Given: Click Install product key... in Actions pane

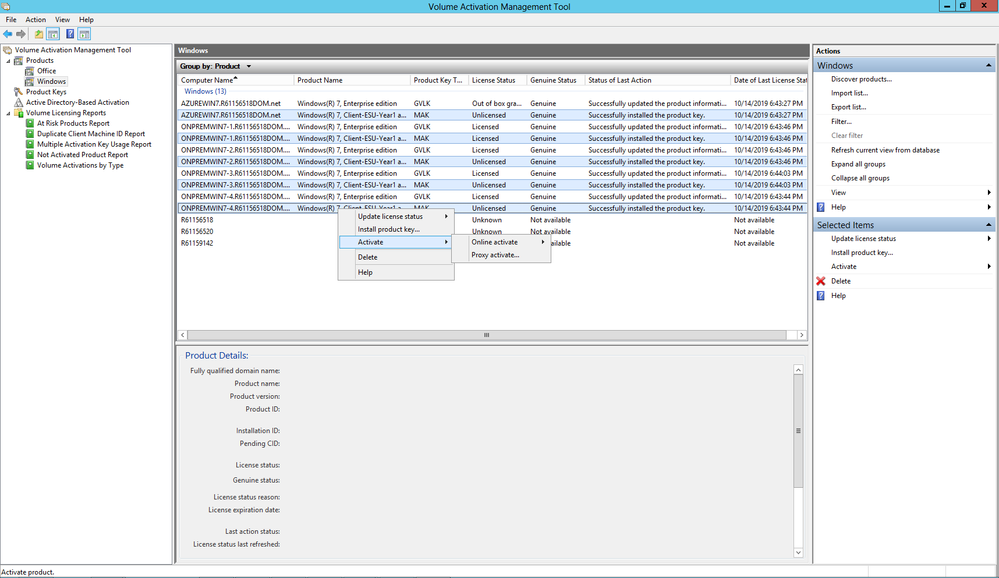Looking at the screenshot, I should coord(862,252).
